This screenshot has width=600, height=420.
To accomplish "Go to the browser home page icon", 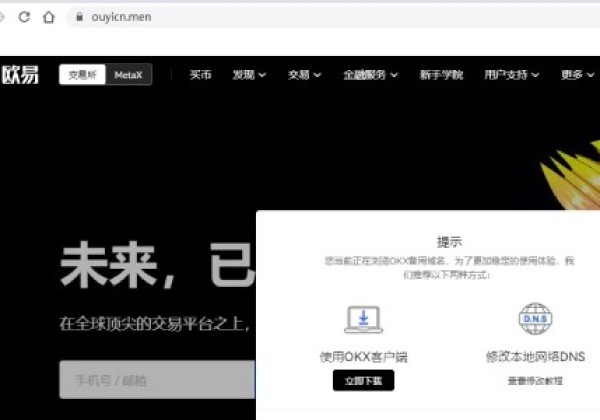I will [49, 17].
